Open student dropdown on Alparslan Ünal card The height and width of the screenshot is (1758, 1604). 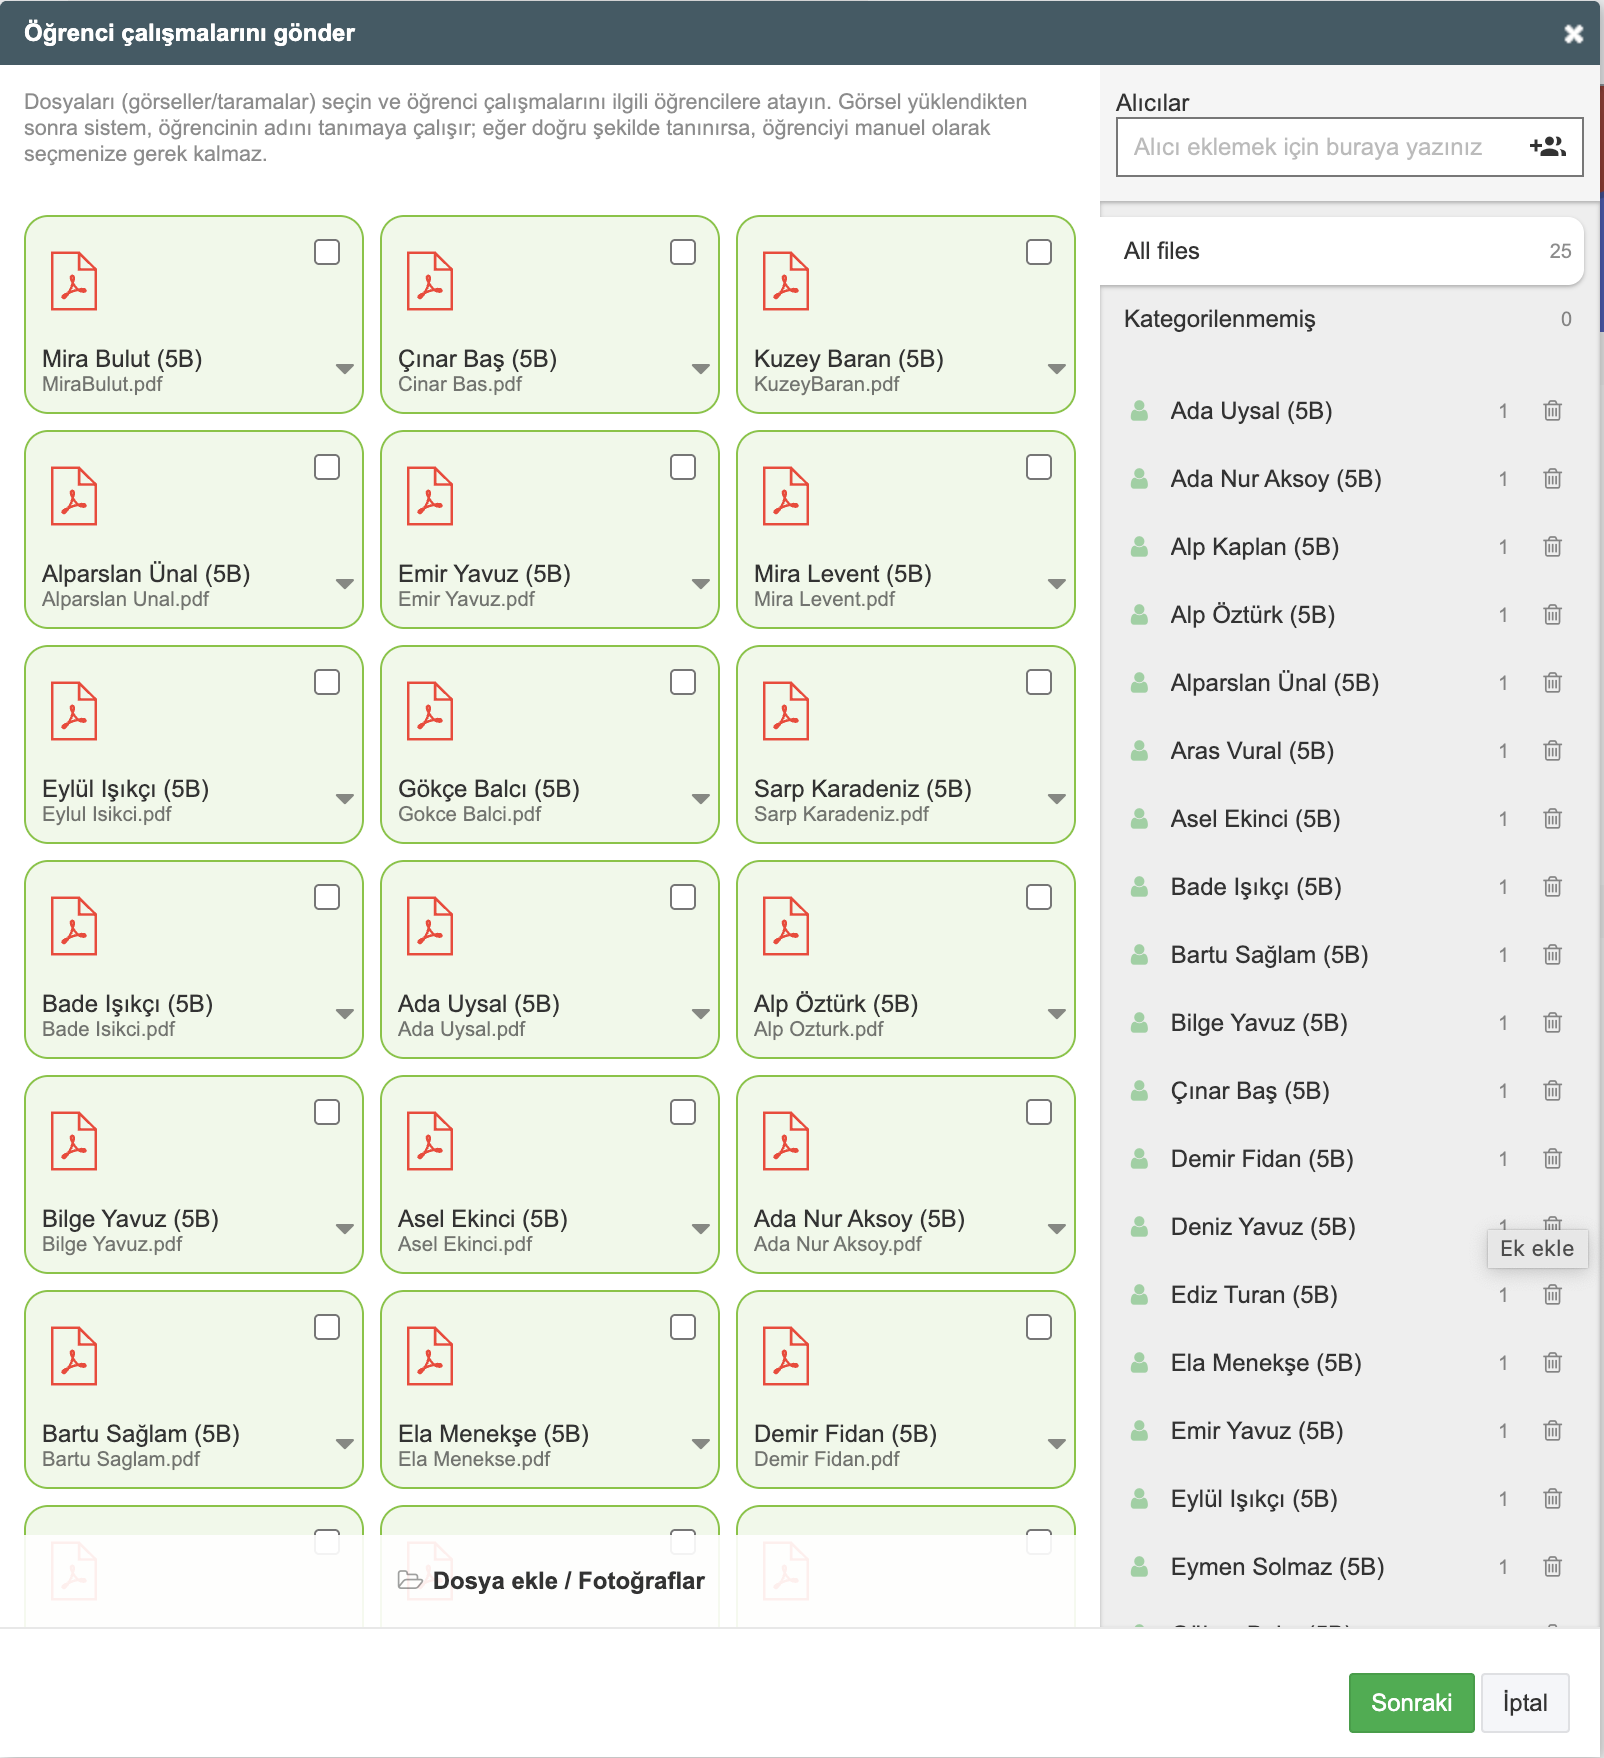click(x=345, y=584)
